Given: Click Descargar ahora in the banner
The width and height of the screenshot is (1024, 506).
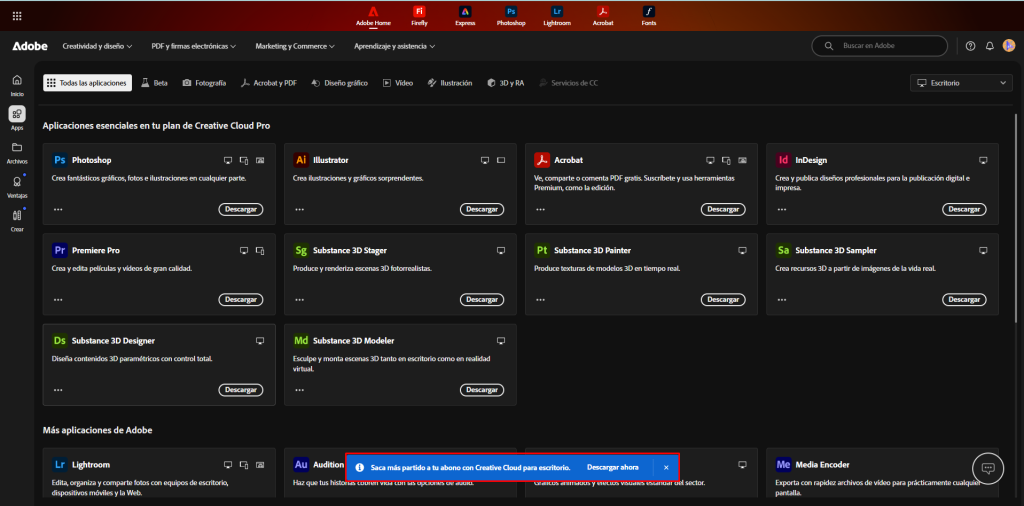Looking at the screenshot, I should coord(612,467).
